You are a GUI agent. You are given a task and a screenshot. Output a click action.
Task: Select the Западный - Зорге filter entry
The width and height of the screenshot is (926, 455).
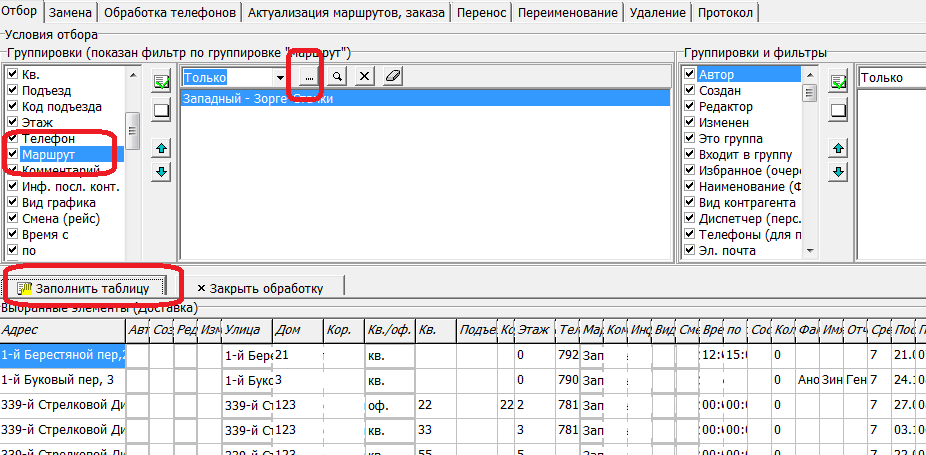[257, 99]
